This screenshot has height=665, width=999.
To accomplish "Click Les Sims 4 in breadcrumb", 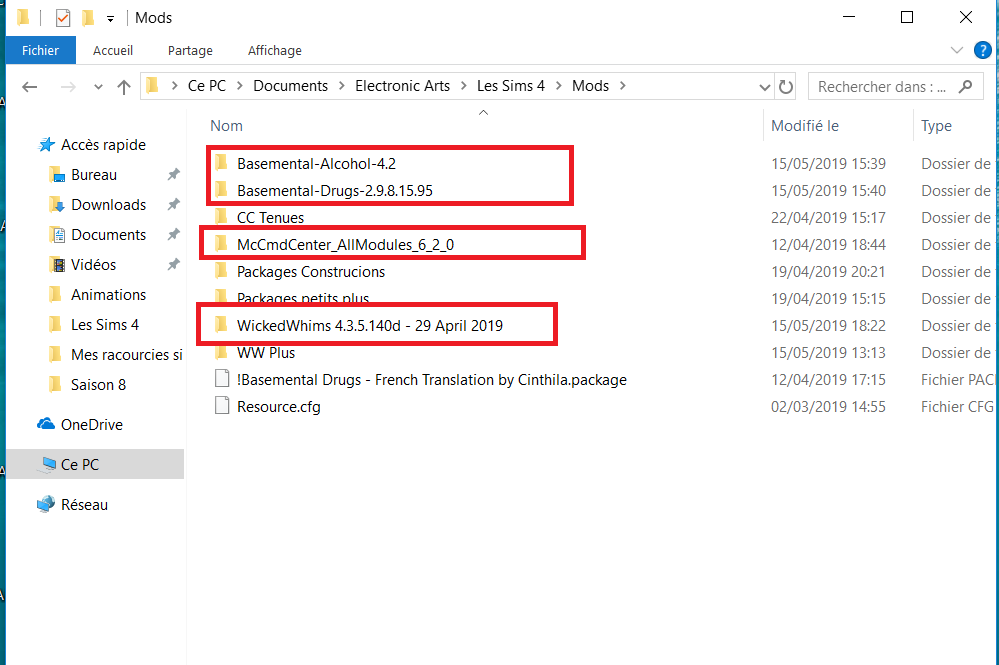I will click(x=511, y=86).
